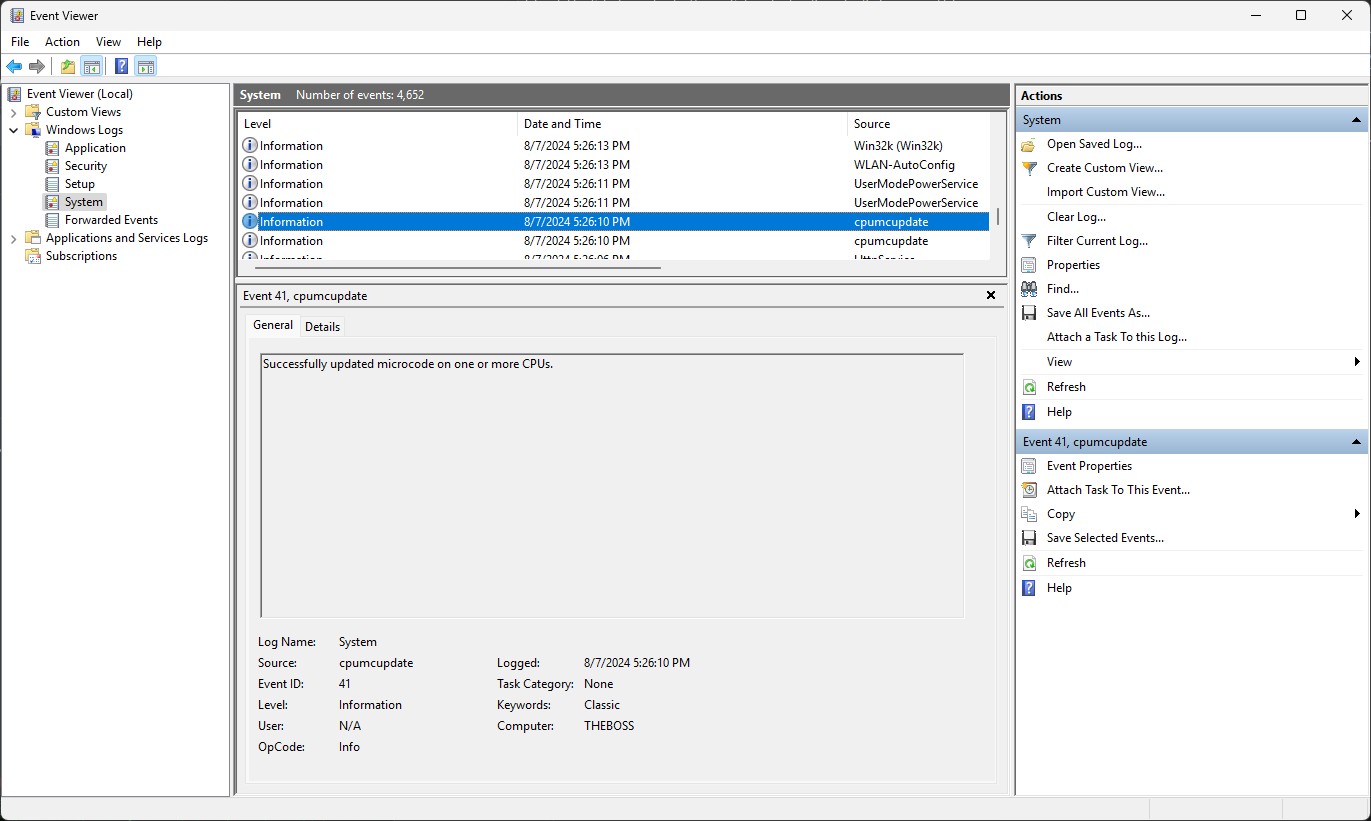This screenshot has width=1371, height=821.
Task: Open the View submenu arrow
Action: pos(1357,362)
